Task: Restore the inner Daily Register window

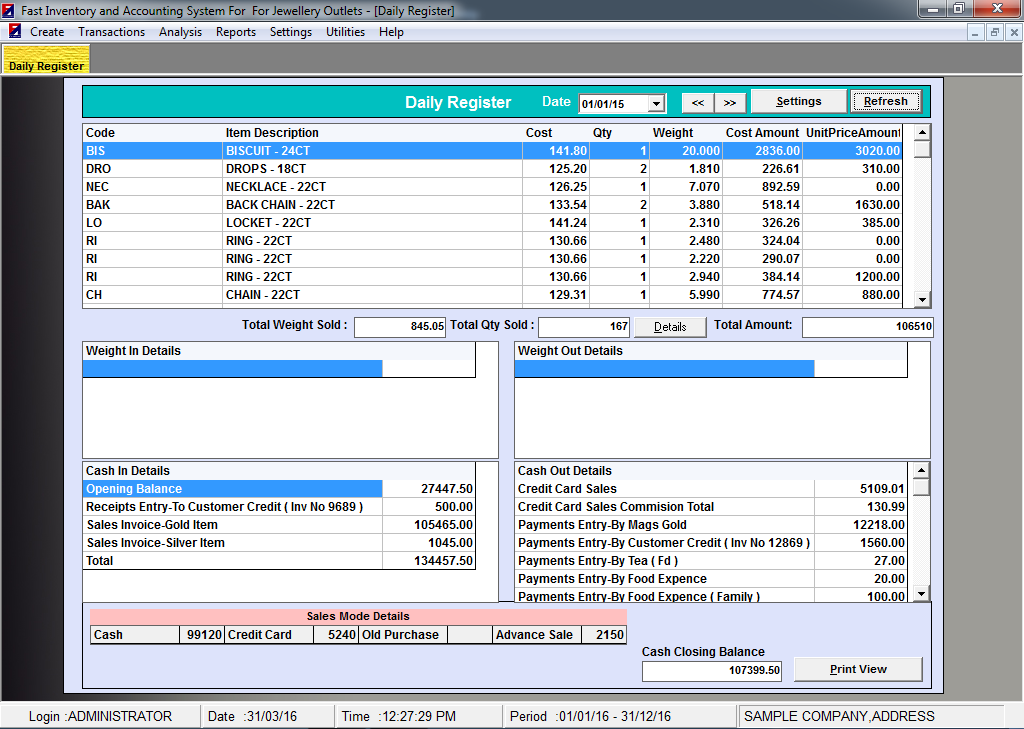Action: point(994,32)
